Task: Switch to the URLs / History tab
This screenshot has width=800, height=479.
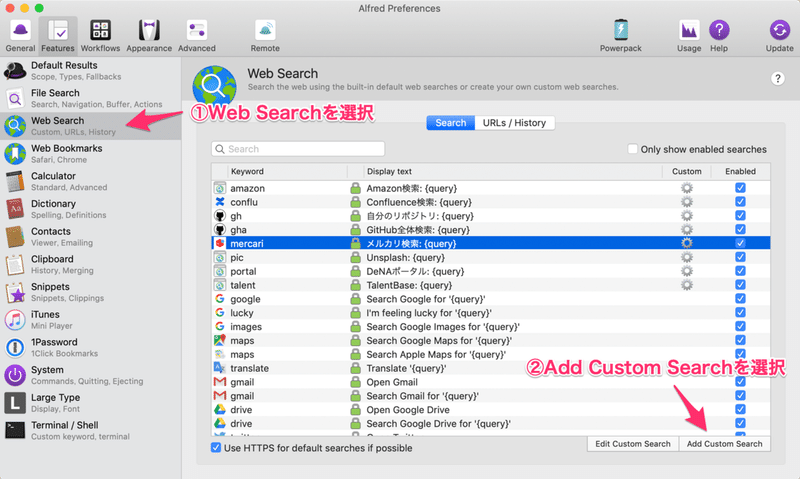Action: coord(514,123)
